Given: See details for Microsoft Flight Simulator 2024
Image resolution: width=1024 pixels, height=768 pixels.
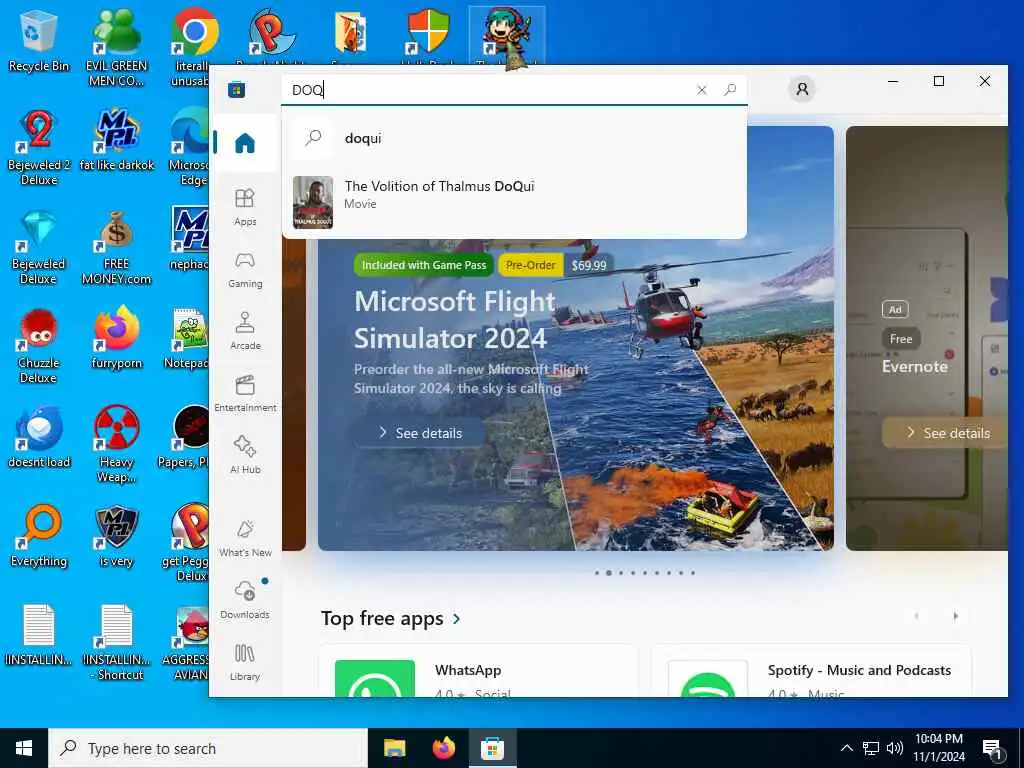Looking at the screenshot, I should pos(420,433).
